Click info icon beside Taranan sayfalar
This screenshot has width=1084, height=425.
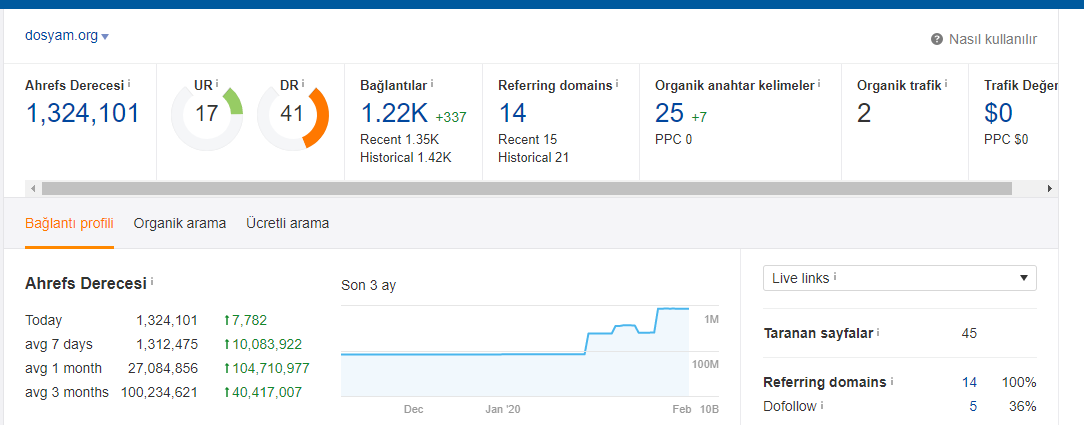(878, 332)
